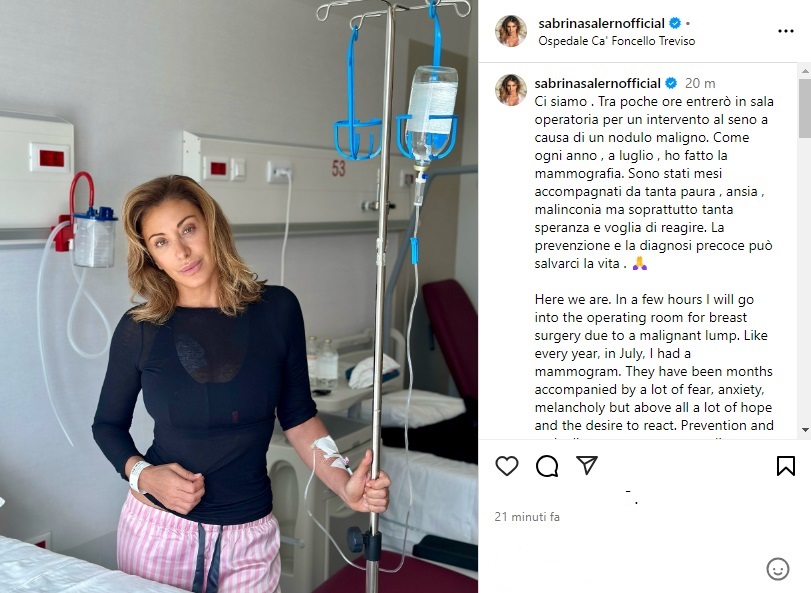Like the post with the heart icon
Image resolution: width=811 pixels, height=593 pixels.
pos(506,466)
